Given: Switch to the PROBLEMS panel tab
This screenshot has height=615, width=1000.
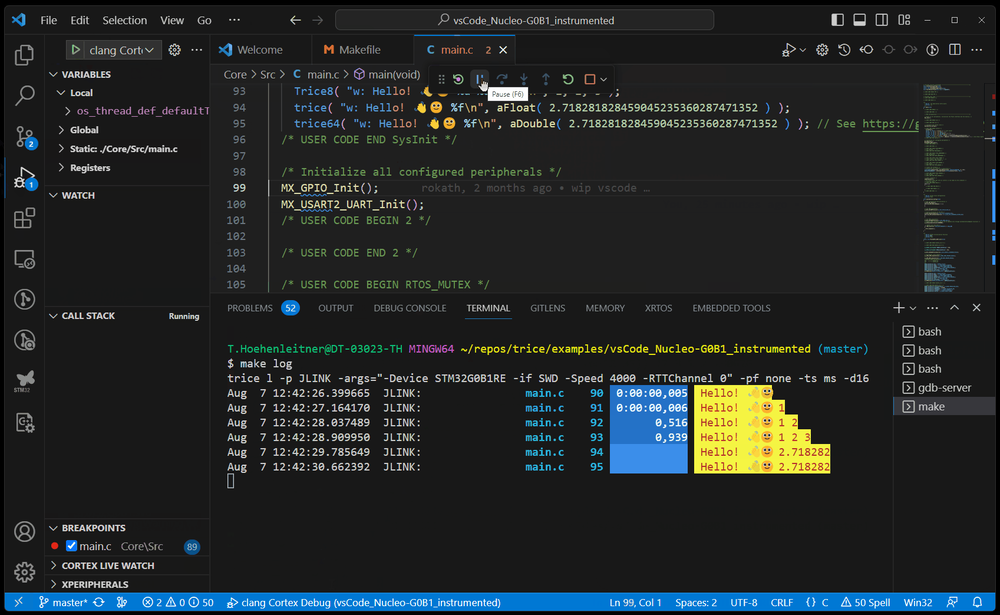Looking at the screenshot, I should tap(249, 308).
